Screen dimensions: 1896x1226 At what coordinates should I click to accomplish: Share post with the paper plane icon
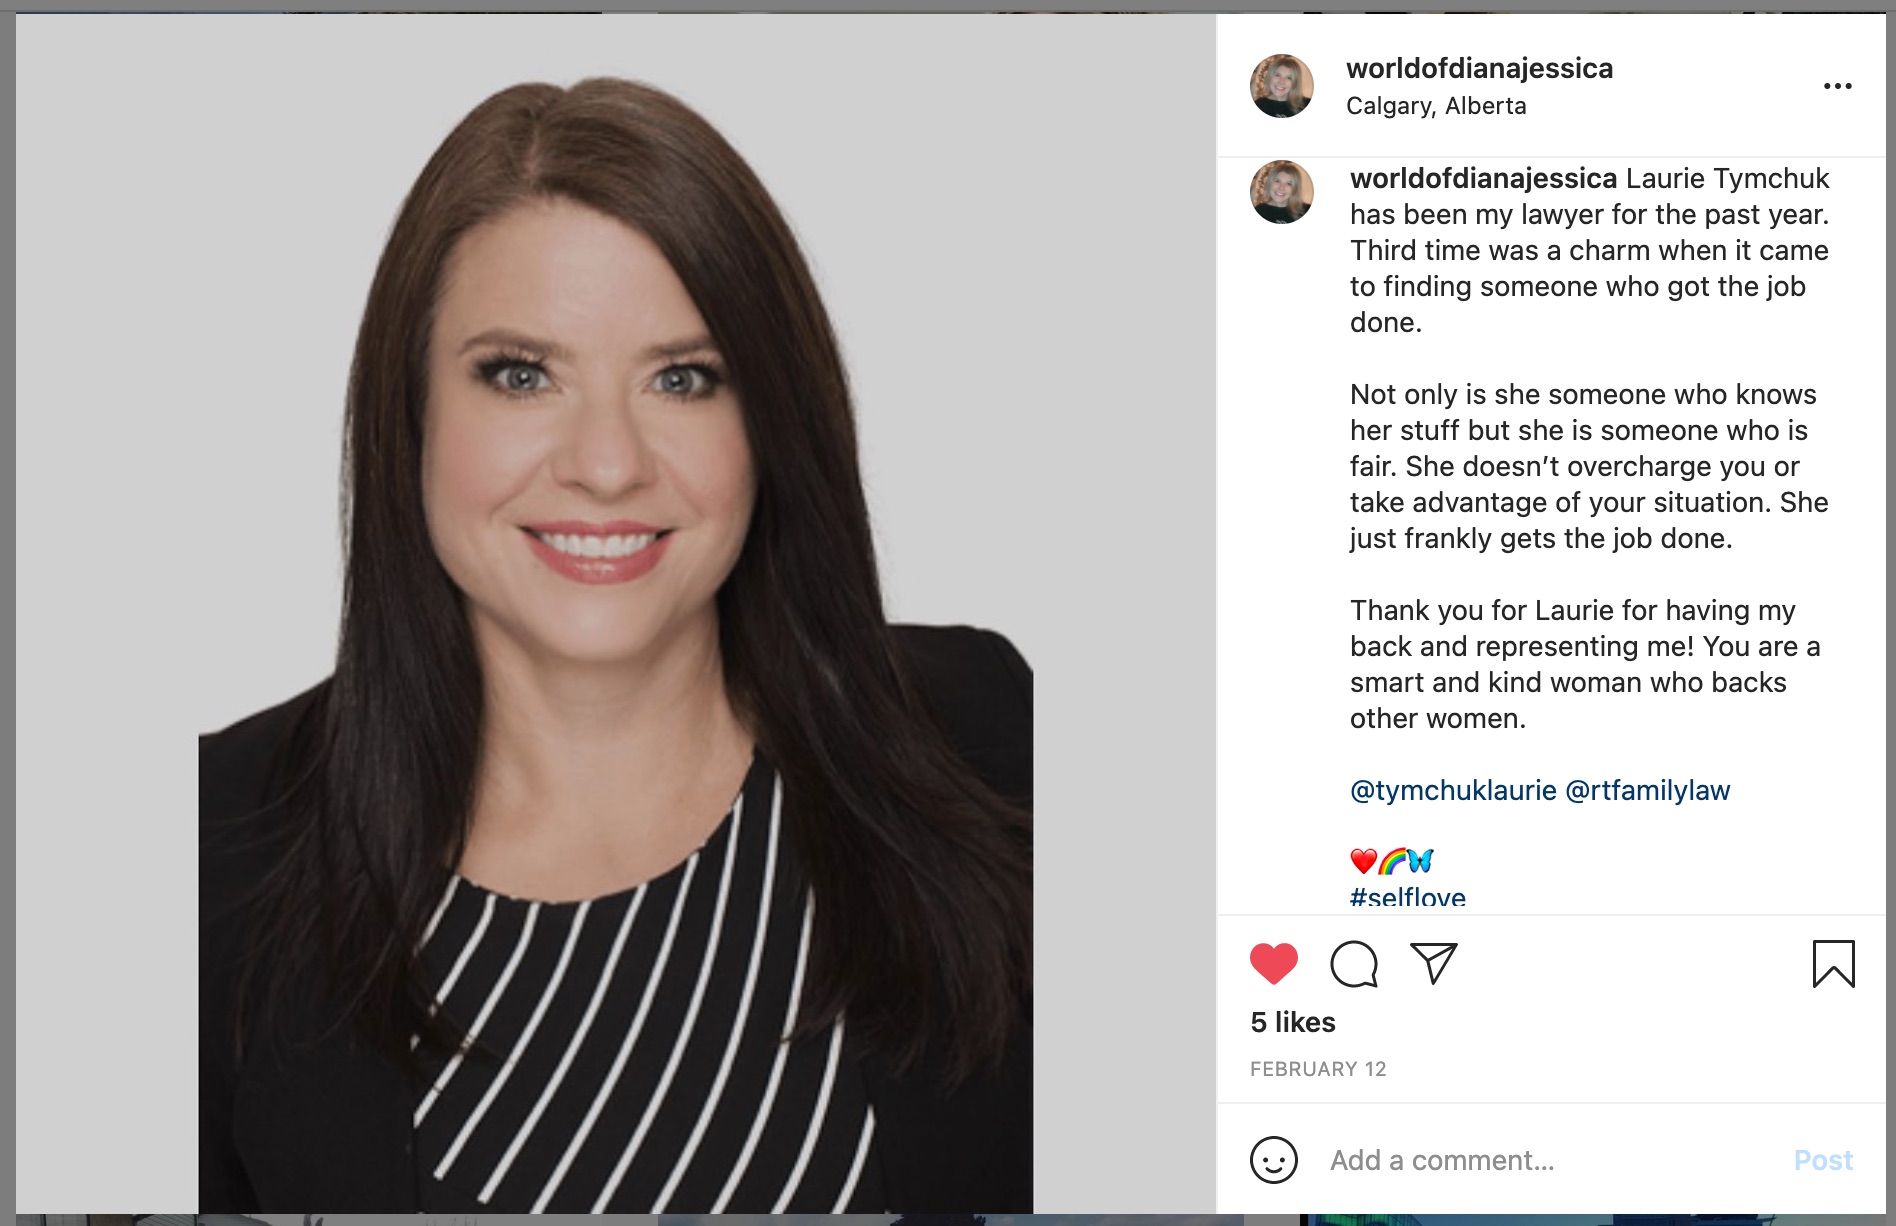pyautogui.click(x=1434, y=963)
